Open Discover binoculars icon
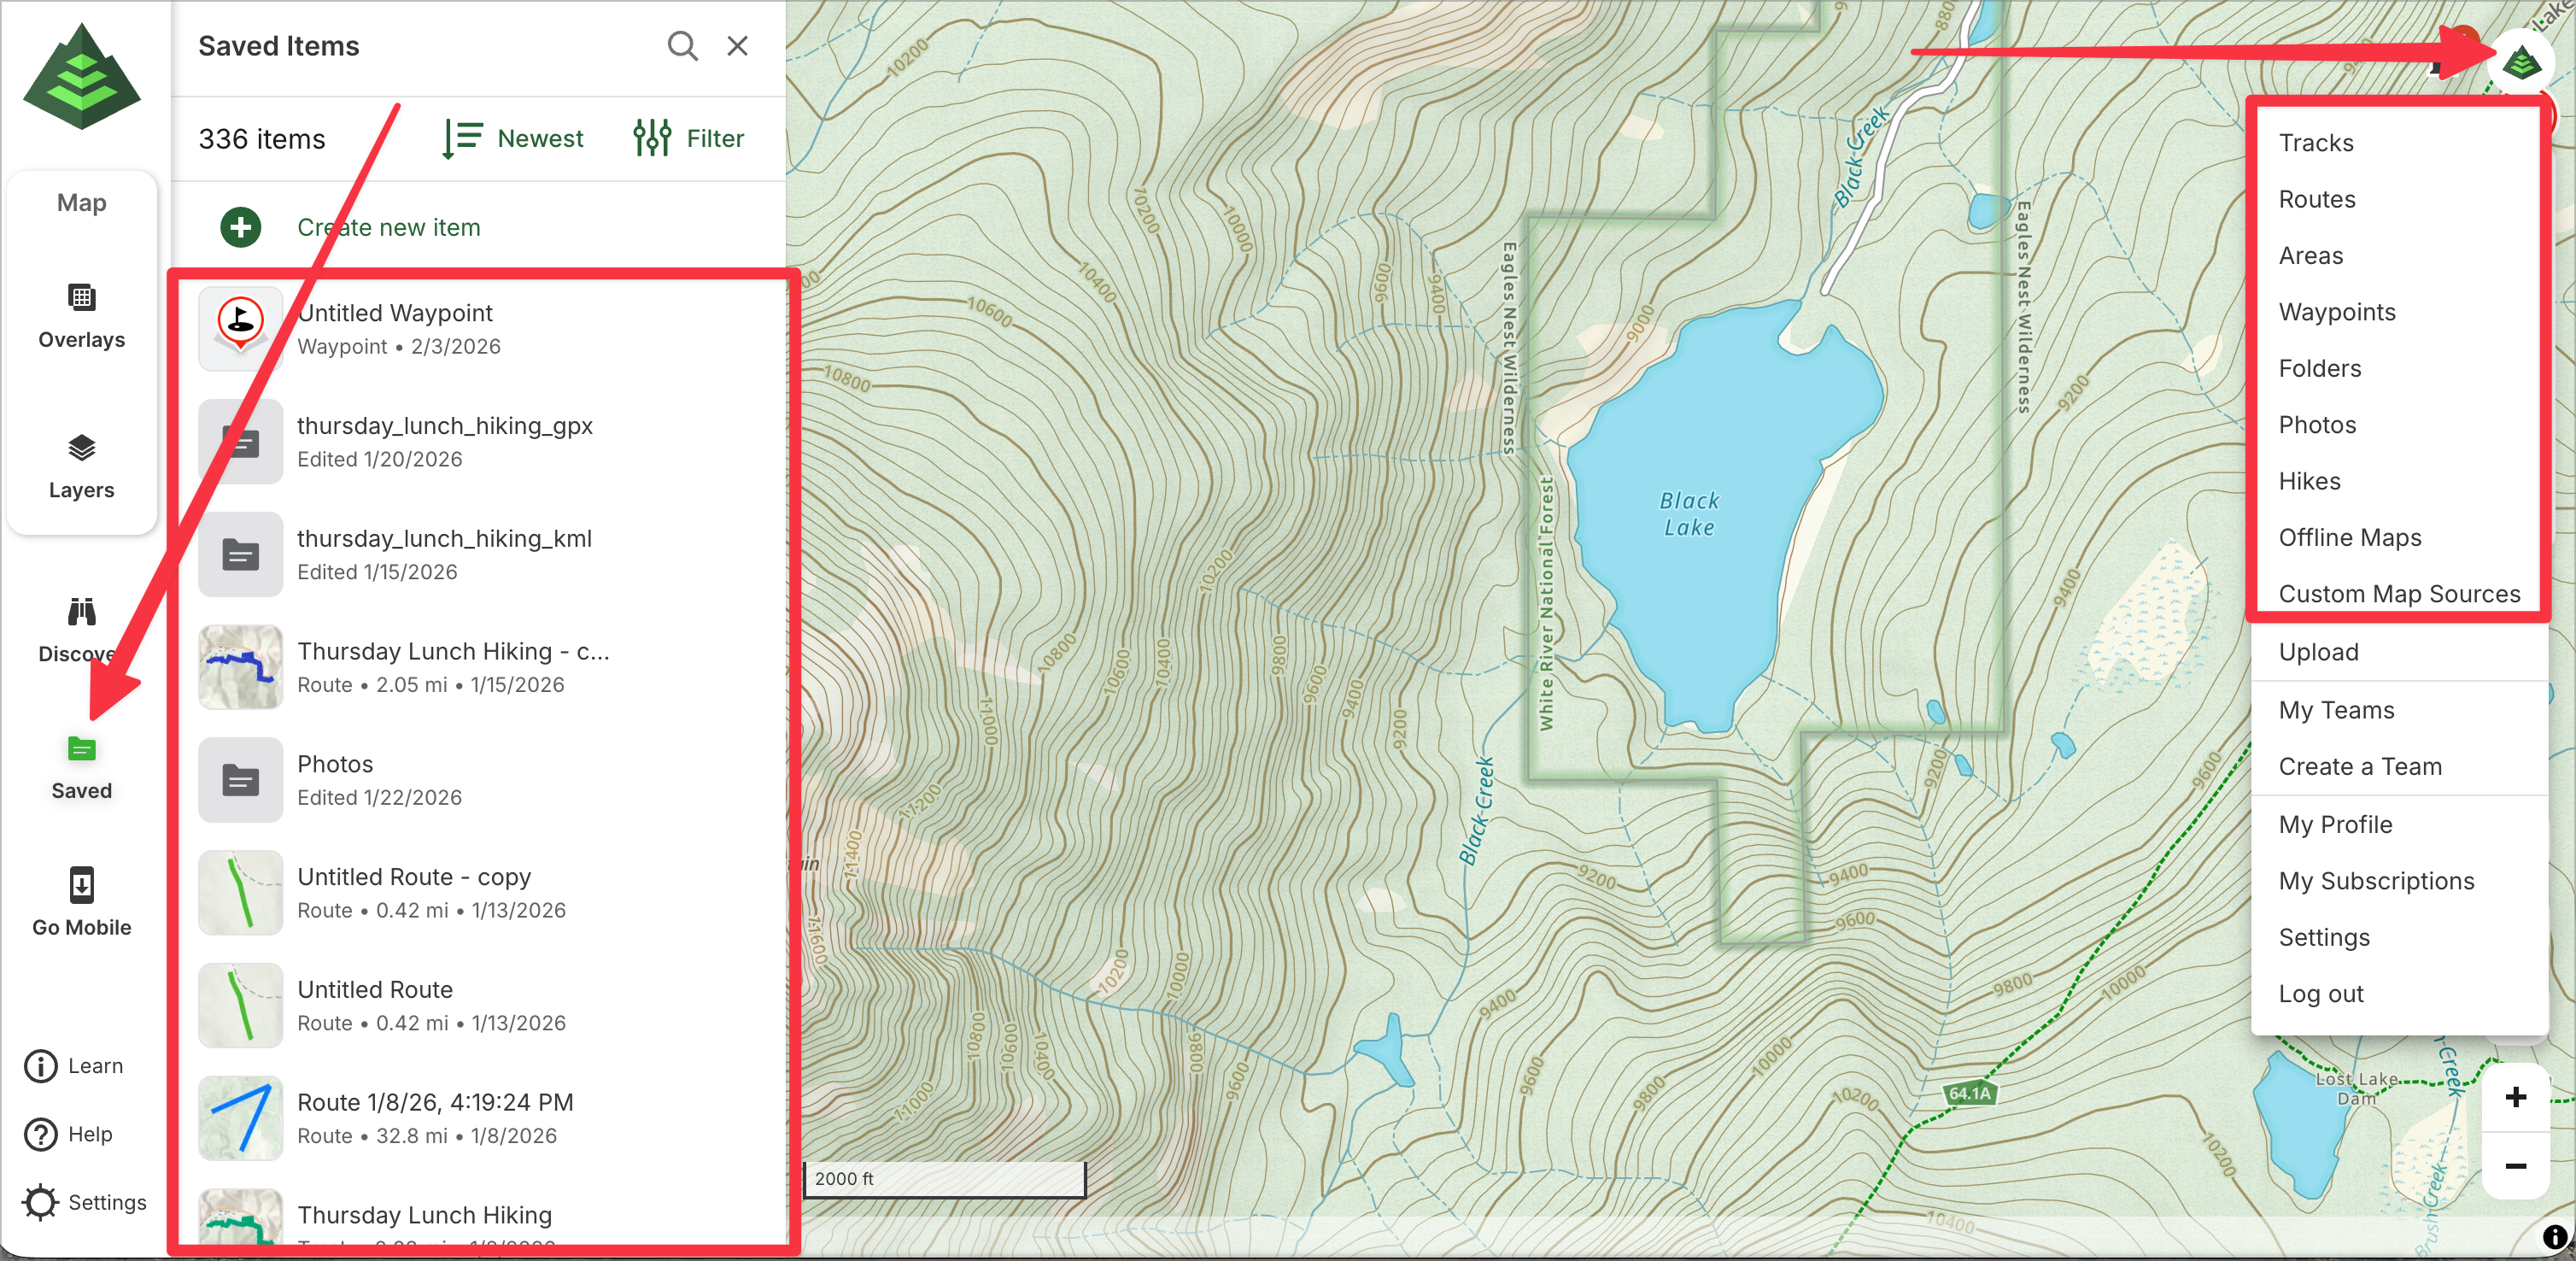The width and height of the screenshot is (2576, 1261). [81, 612]
